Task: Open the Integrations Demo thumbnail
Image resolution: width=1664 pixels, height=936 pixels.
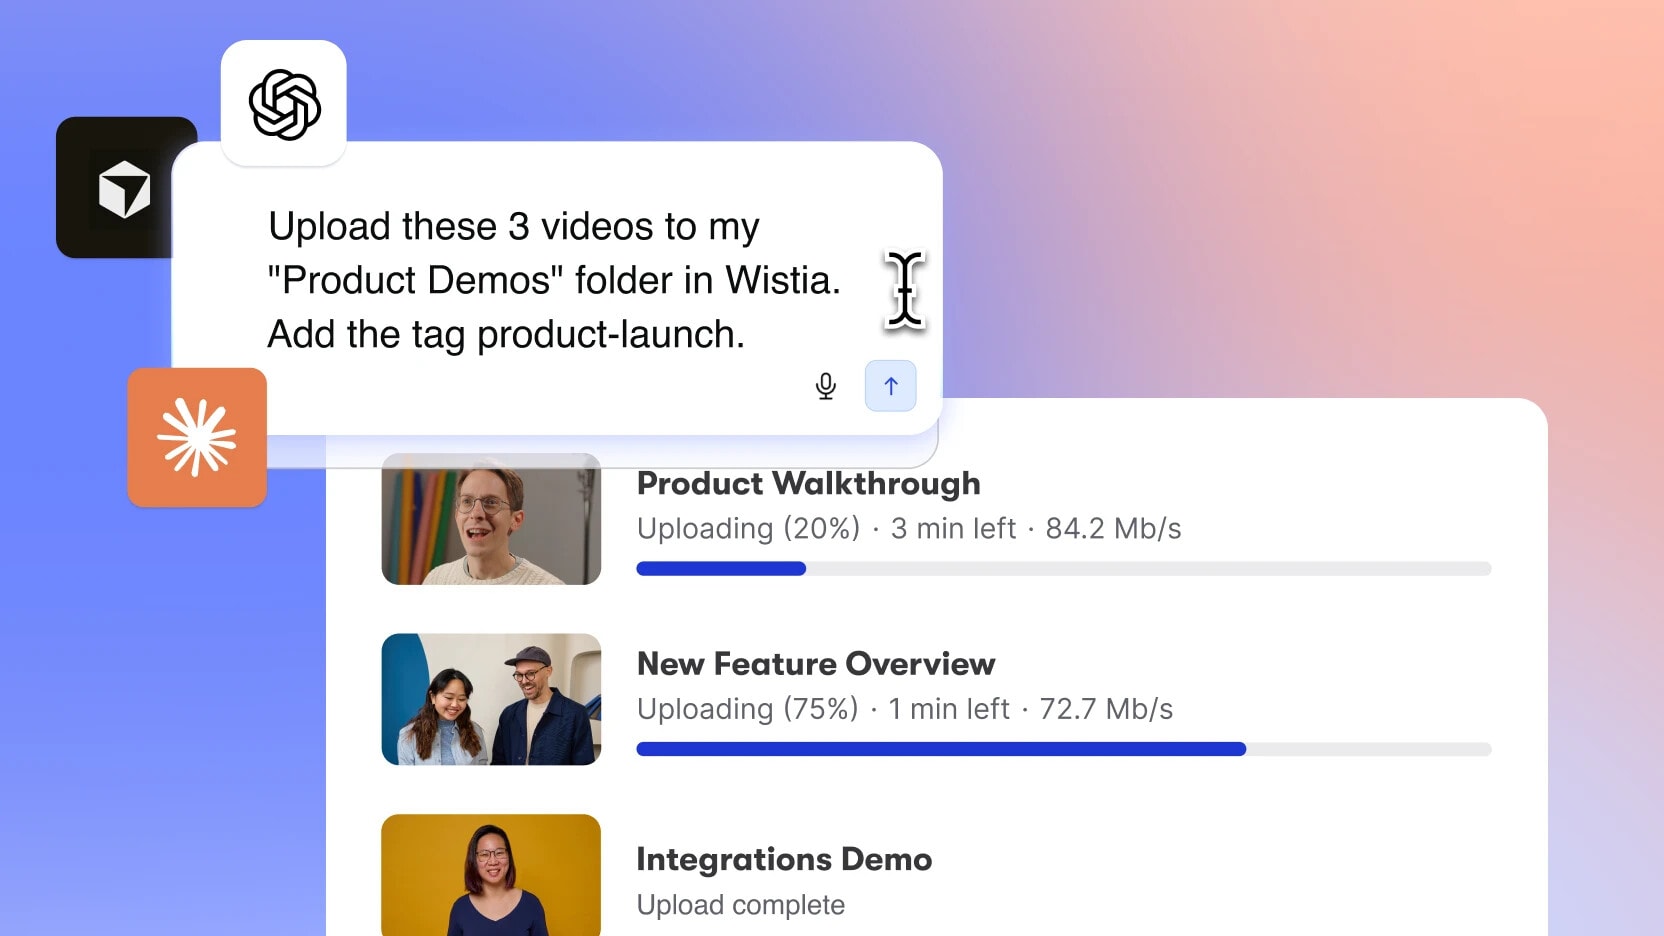Action: click(491, 875)
